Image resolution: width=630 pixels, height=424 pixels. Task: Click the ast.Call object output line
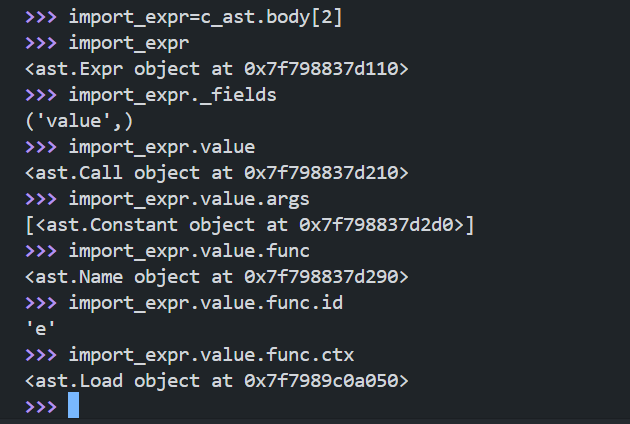(x=216, y=173)
